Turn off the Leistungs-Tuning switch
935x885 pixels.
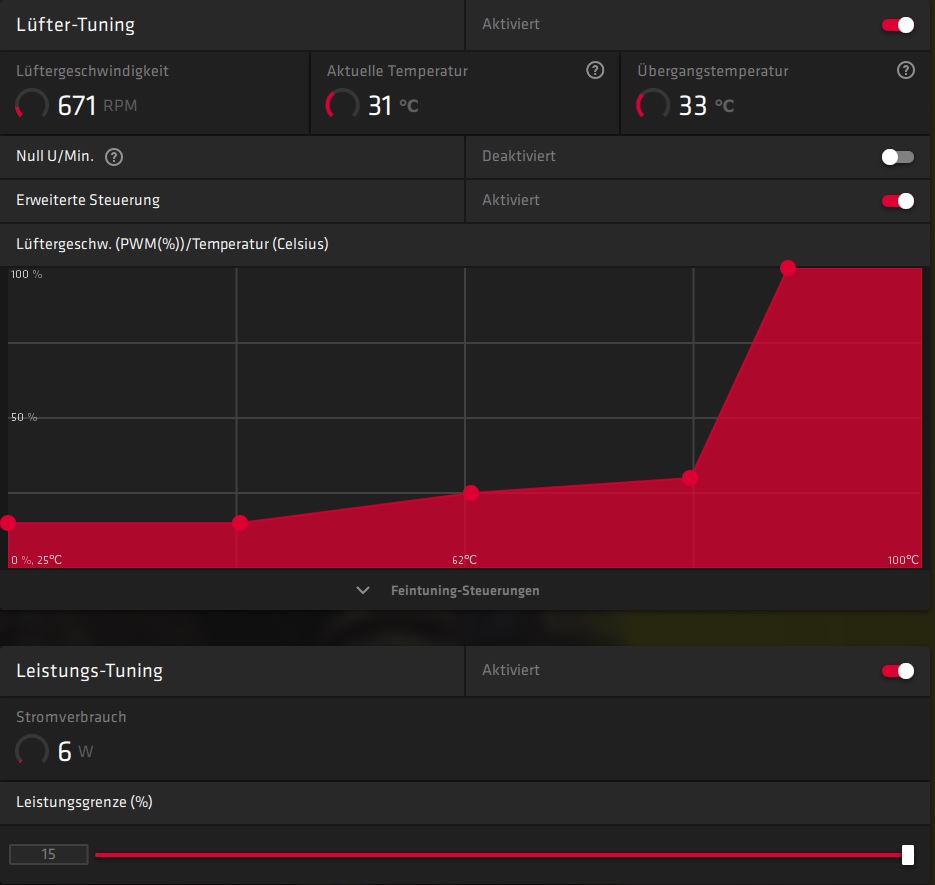tap(897, 671)
